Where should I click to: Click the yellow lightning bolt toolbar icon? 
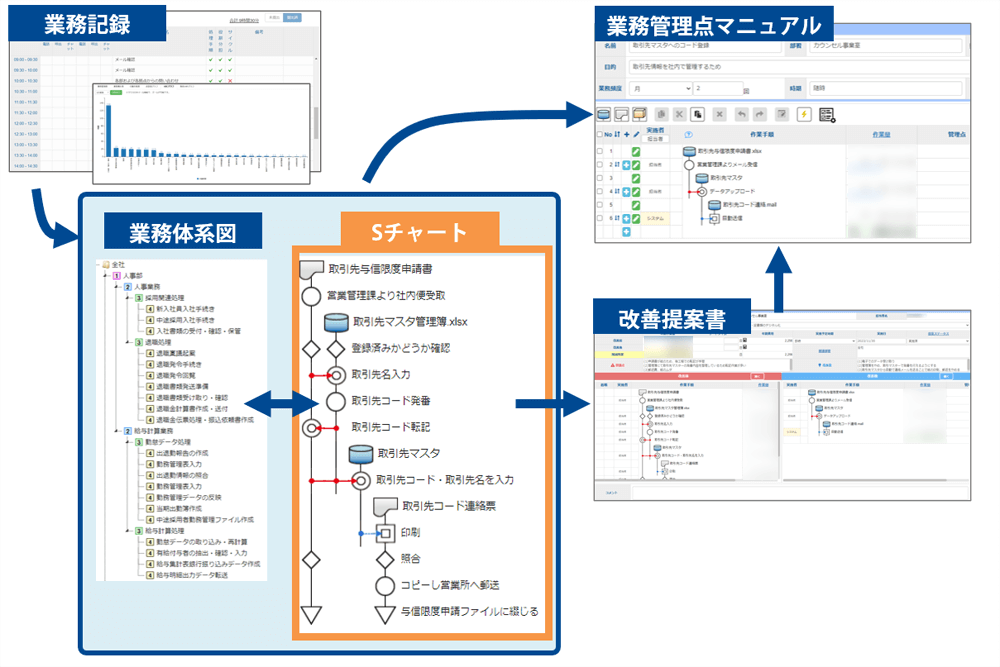pyautogui.click(x=802, y=114)
